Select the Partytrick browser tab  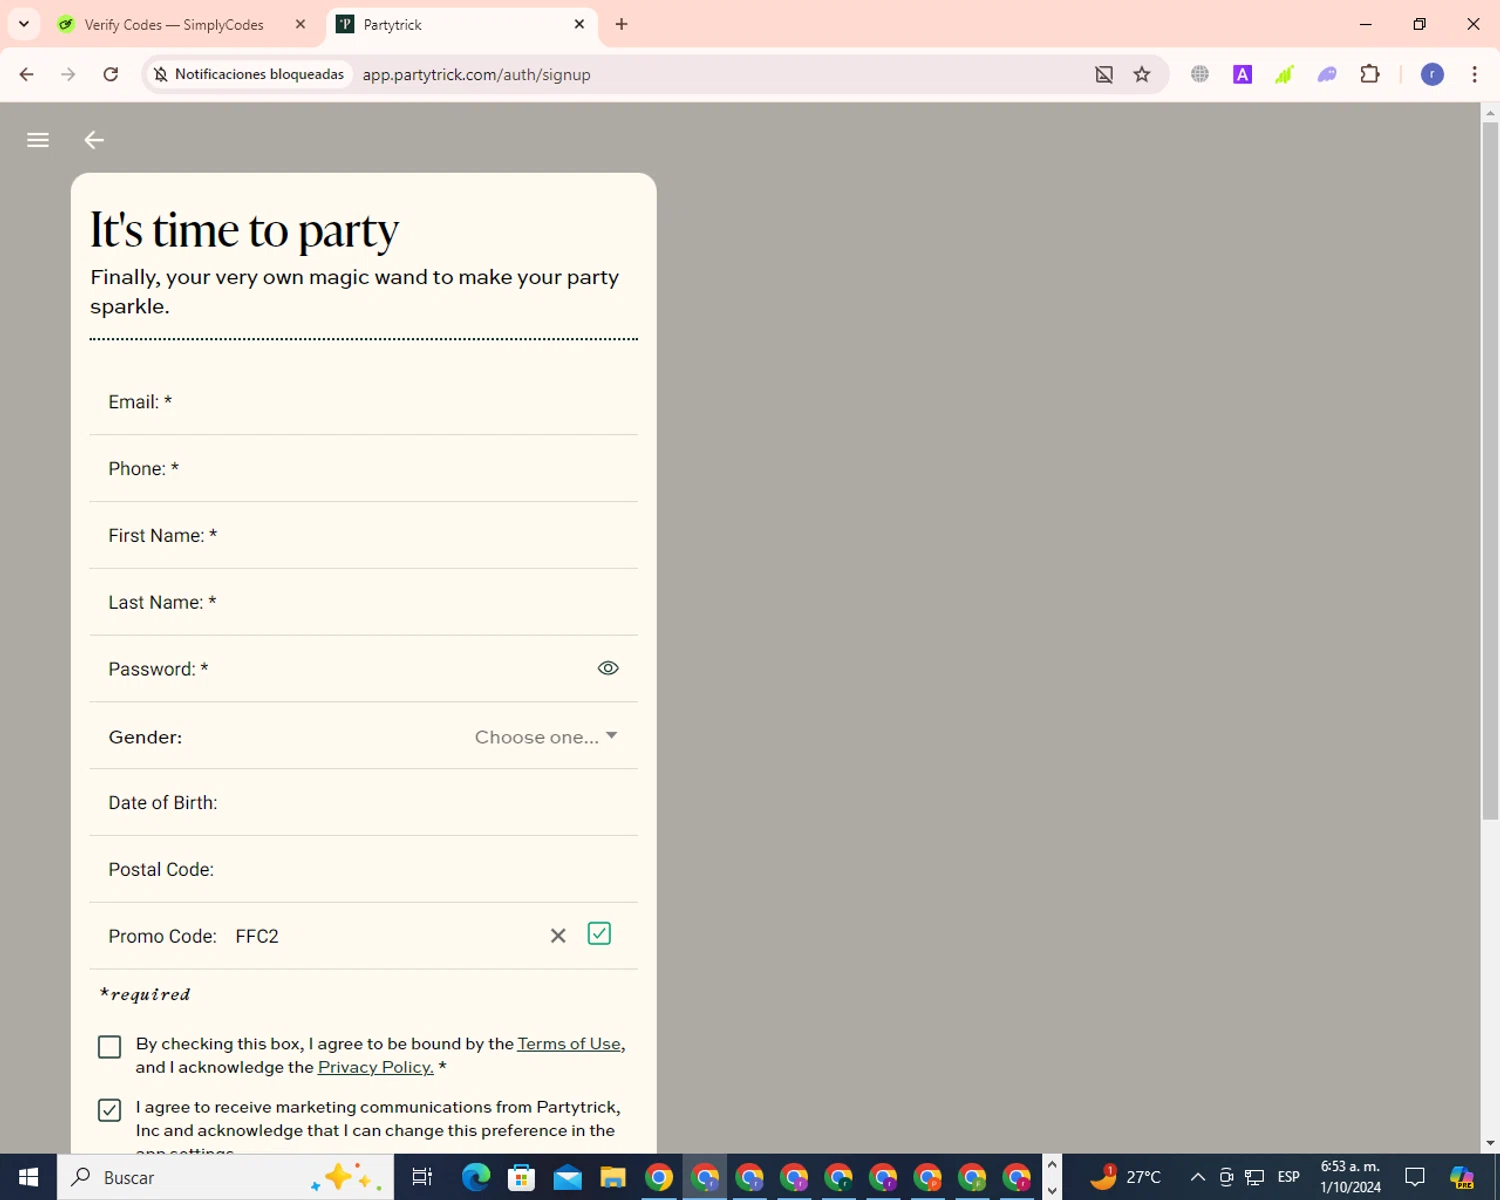point(460,25)
